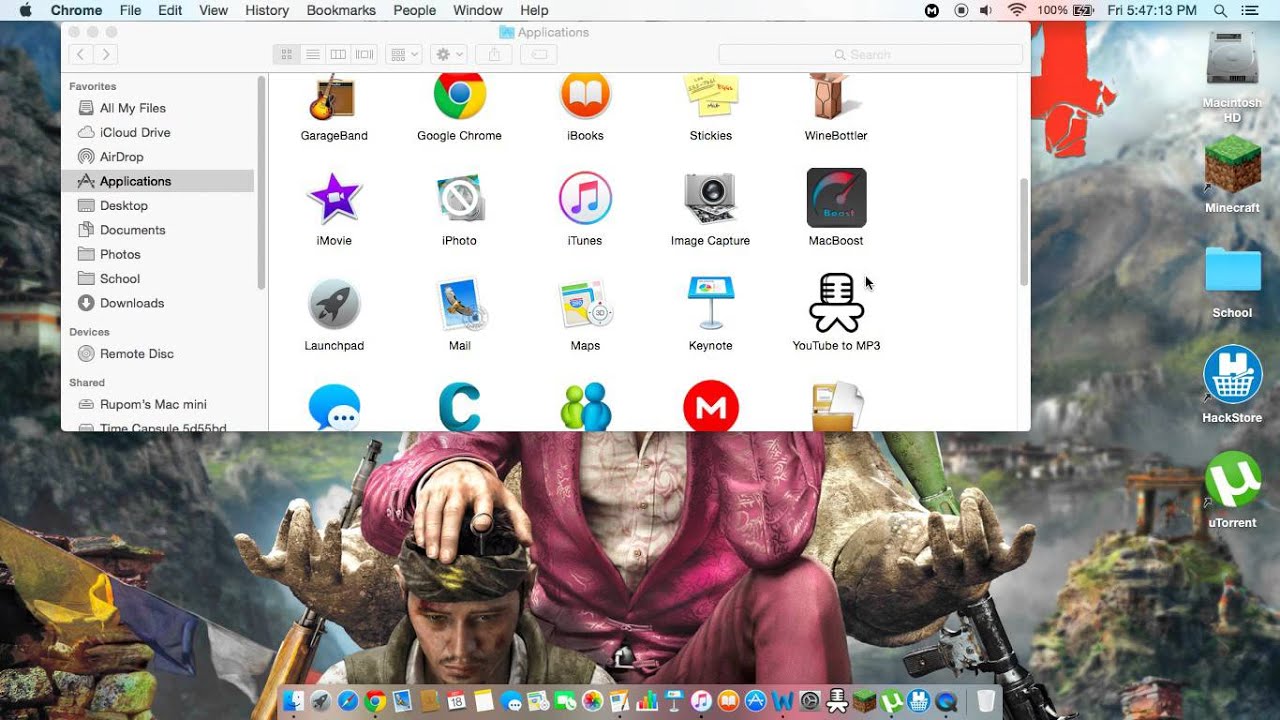Click the Finder Share button
The width and height of the screenshot is (1280, 720).
[x=494, y=54]
